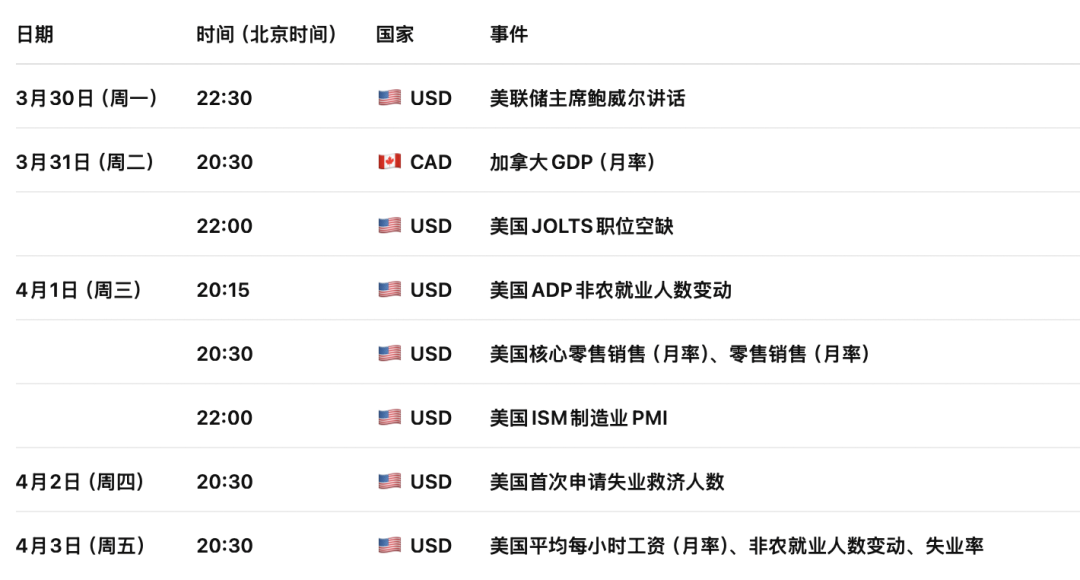Click the 4月3日（周五）date cell
1080x580 pixels.
coord(81,546)
